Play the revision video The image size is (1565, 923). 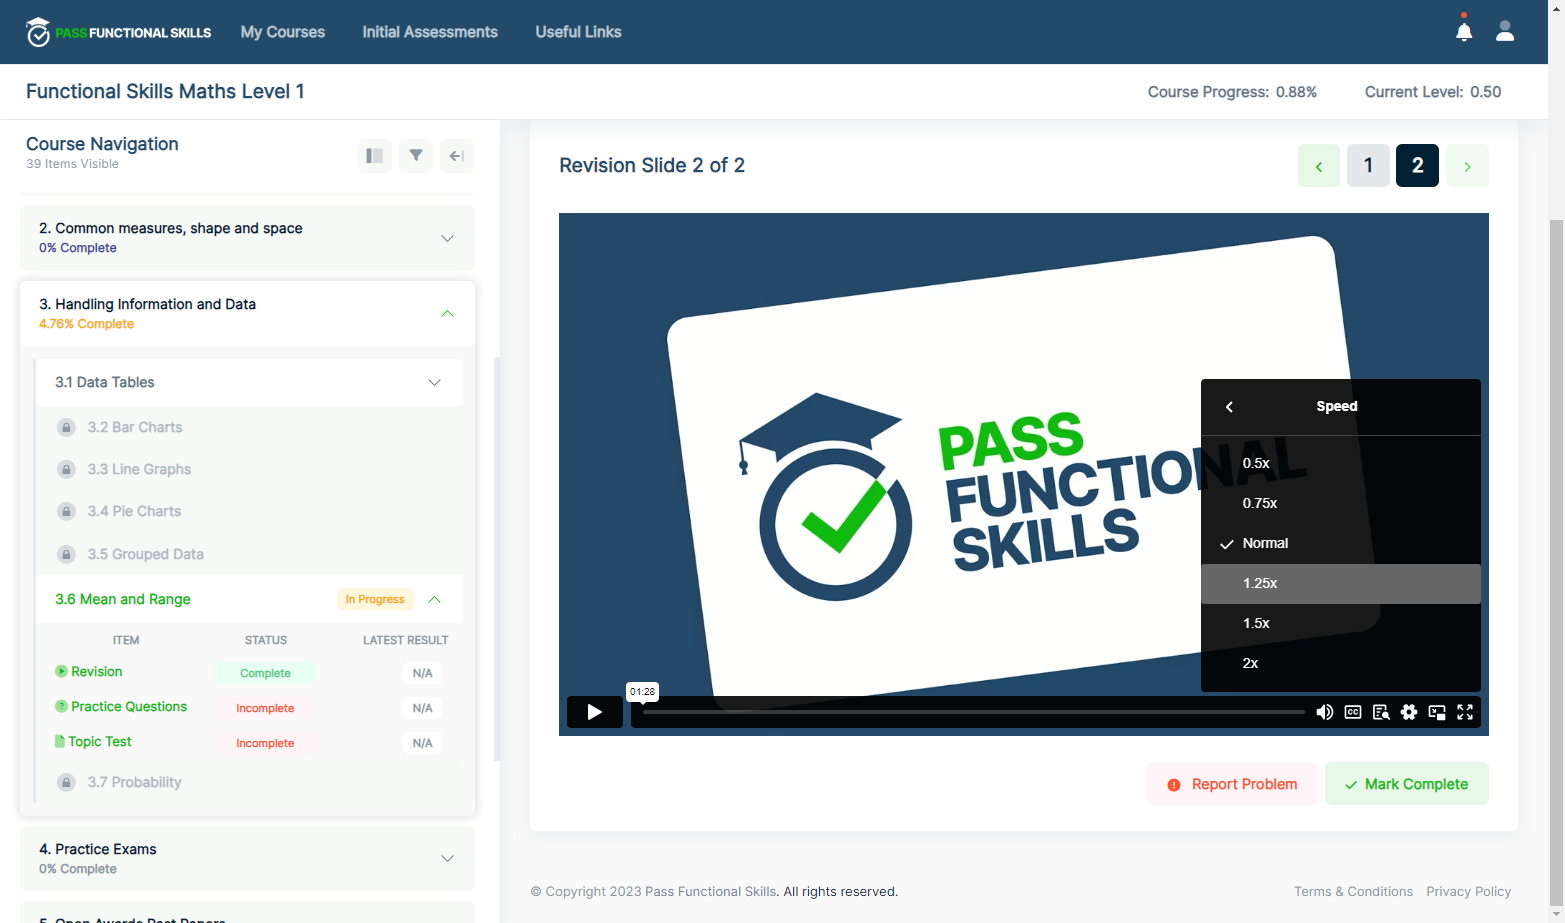[x=595, y=712]
